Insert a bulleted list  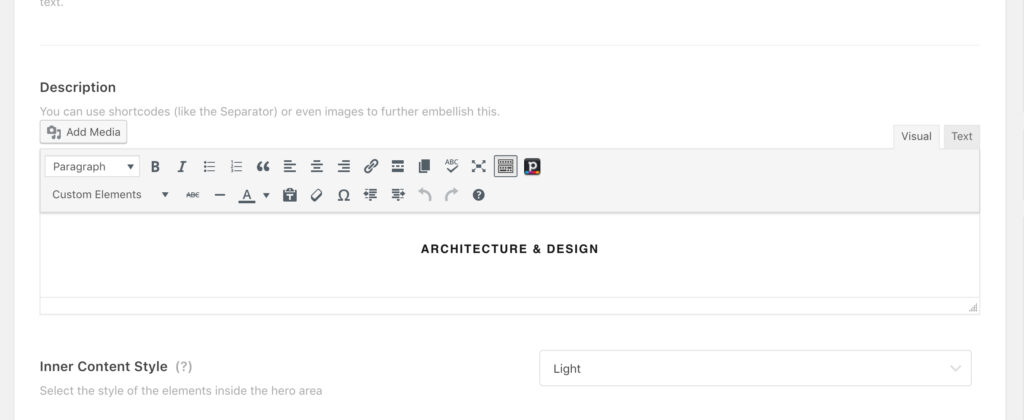[209, 167]
